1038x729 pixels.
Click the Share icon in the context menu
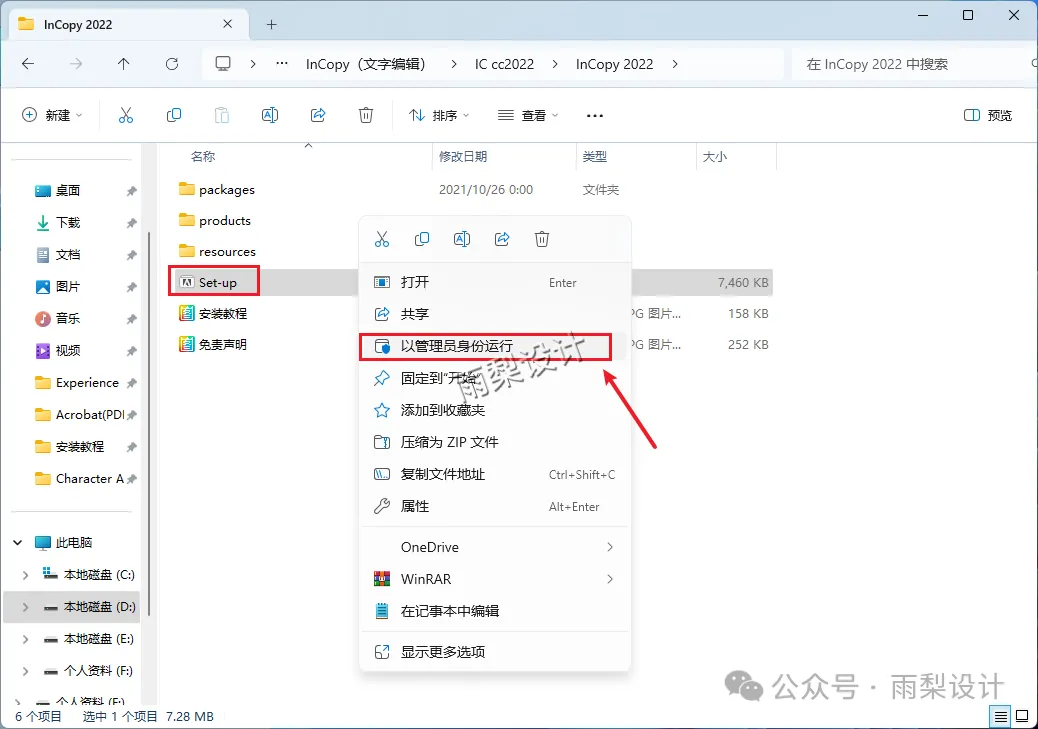coord(502,239)
